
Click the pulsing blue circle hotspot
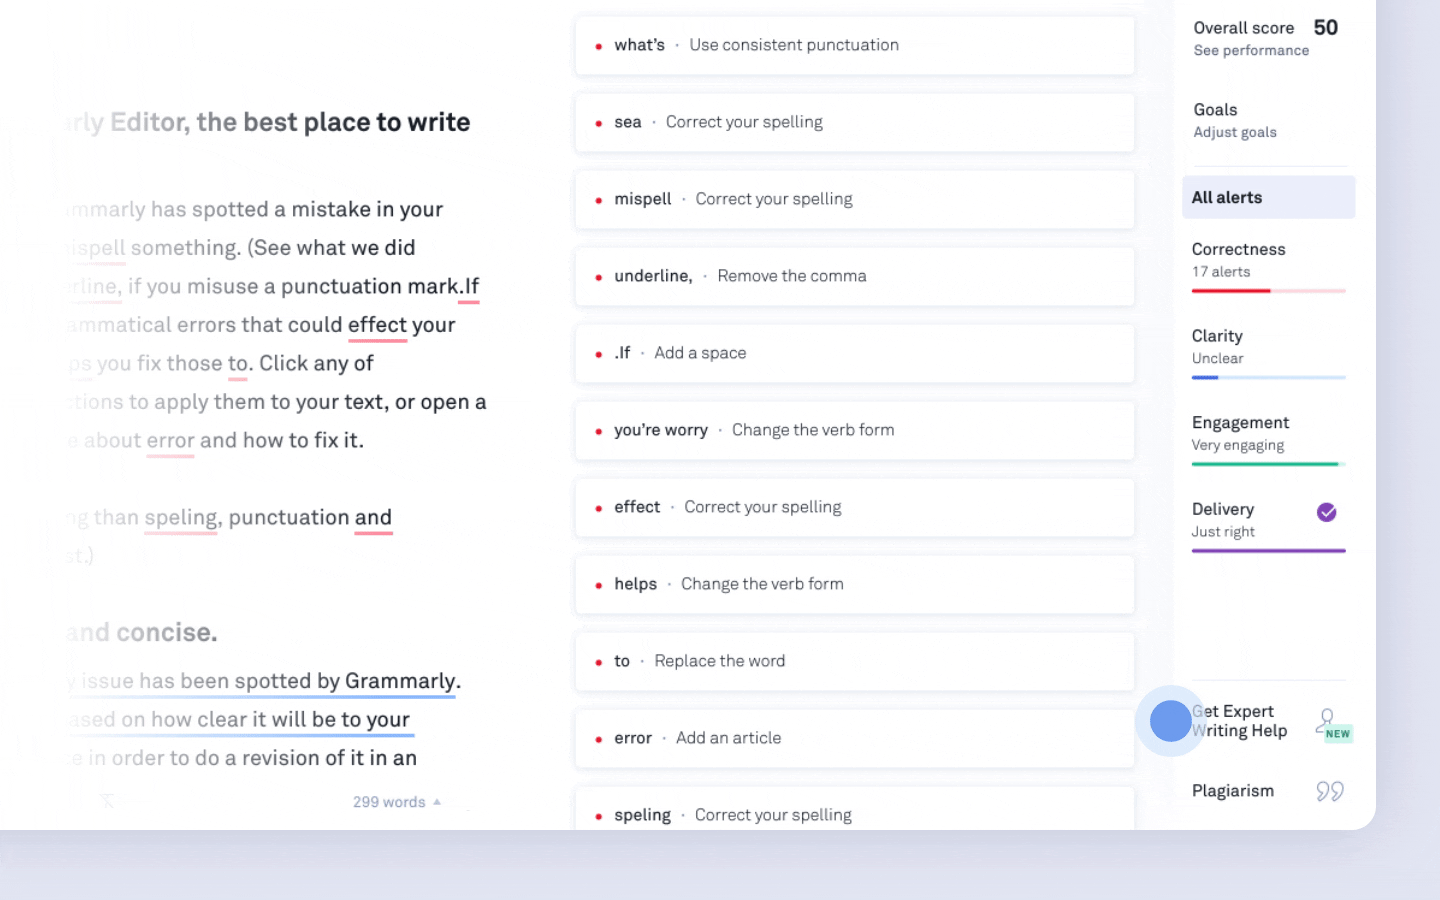pyautogui.click(x=1170, y=721)
